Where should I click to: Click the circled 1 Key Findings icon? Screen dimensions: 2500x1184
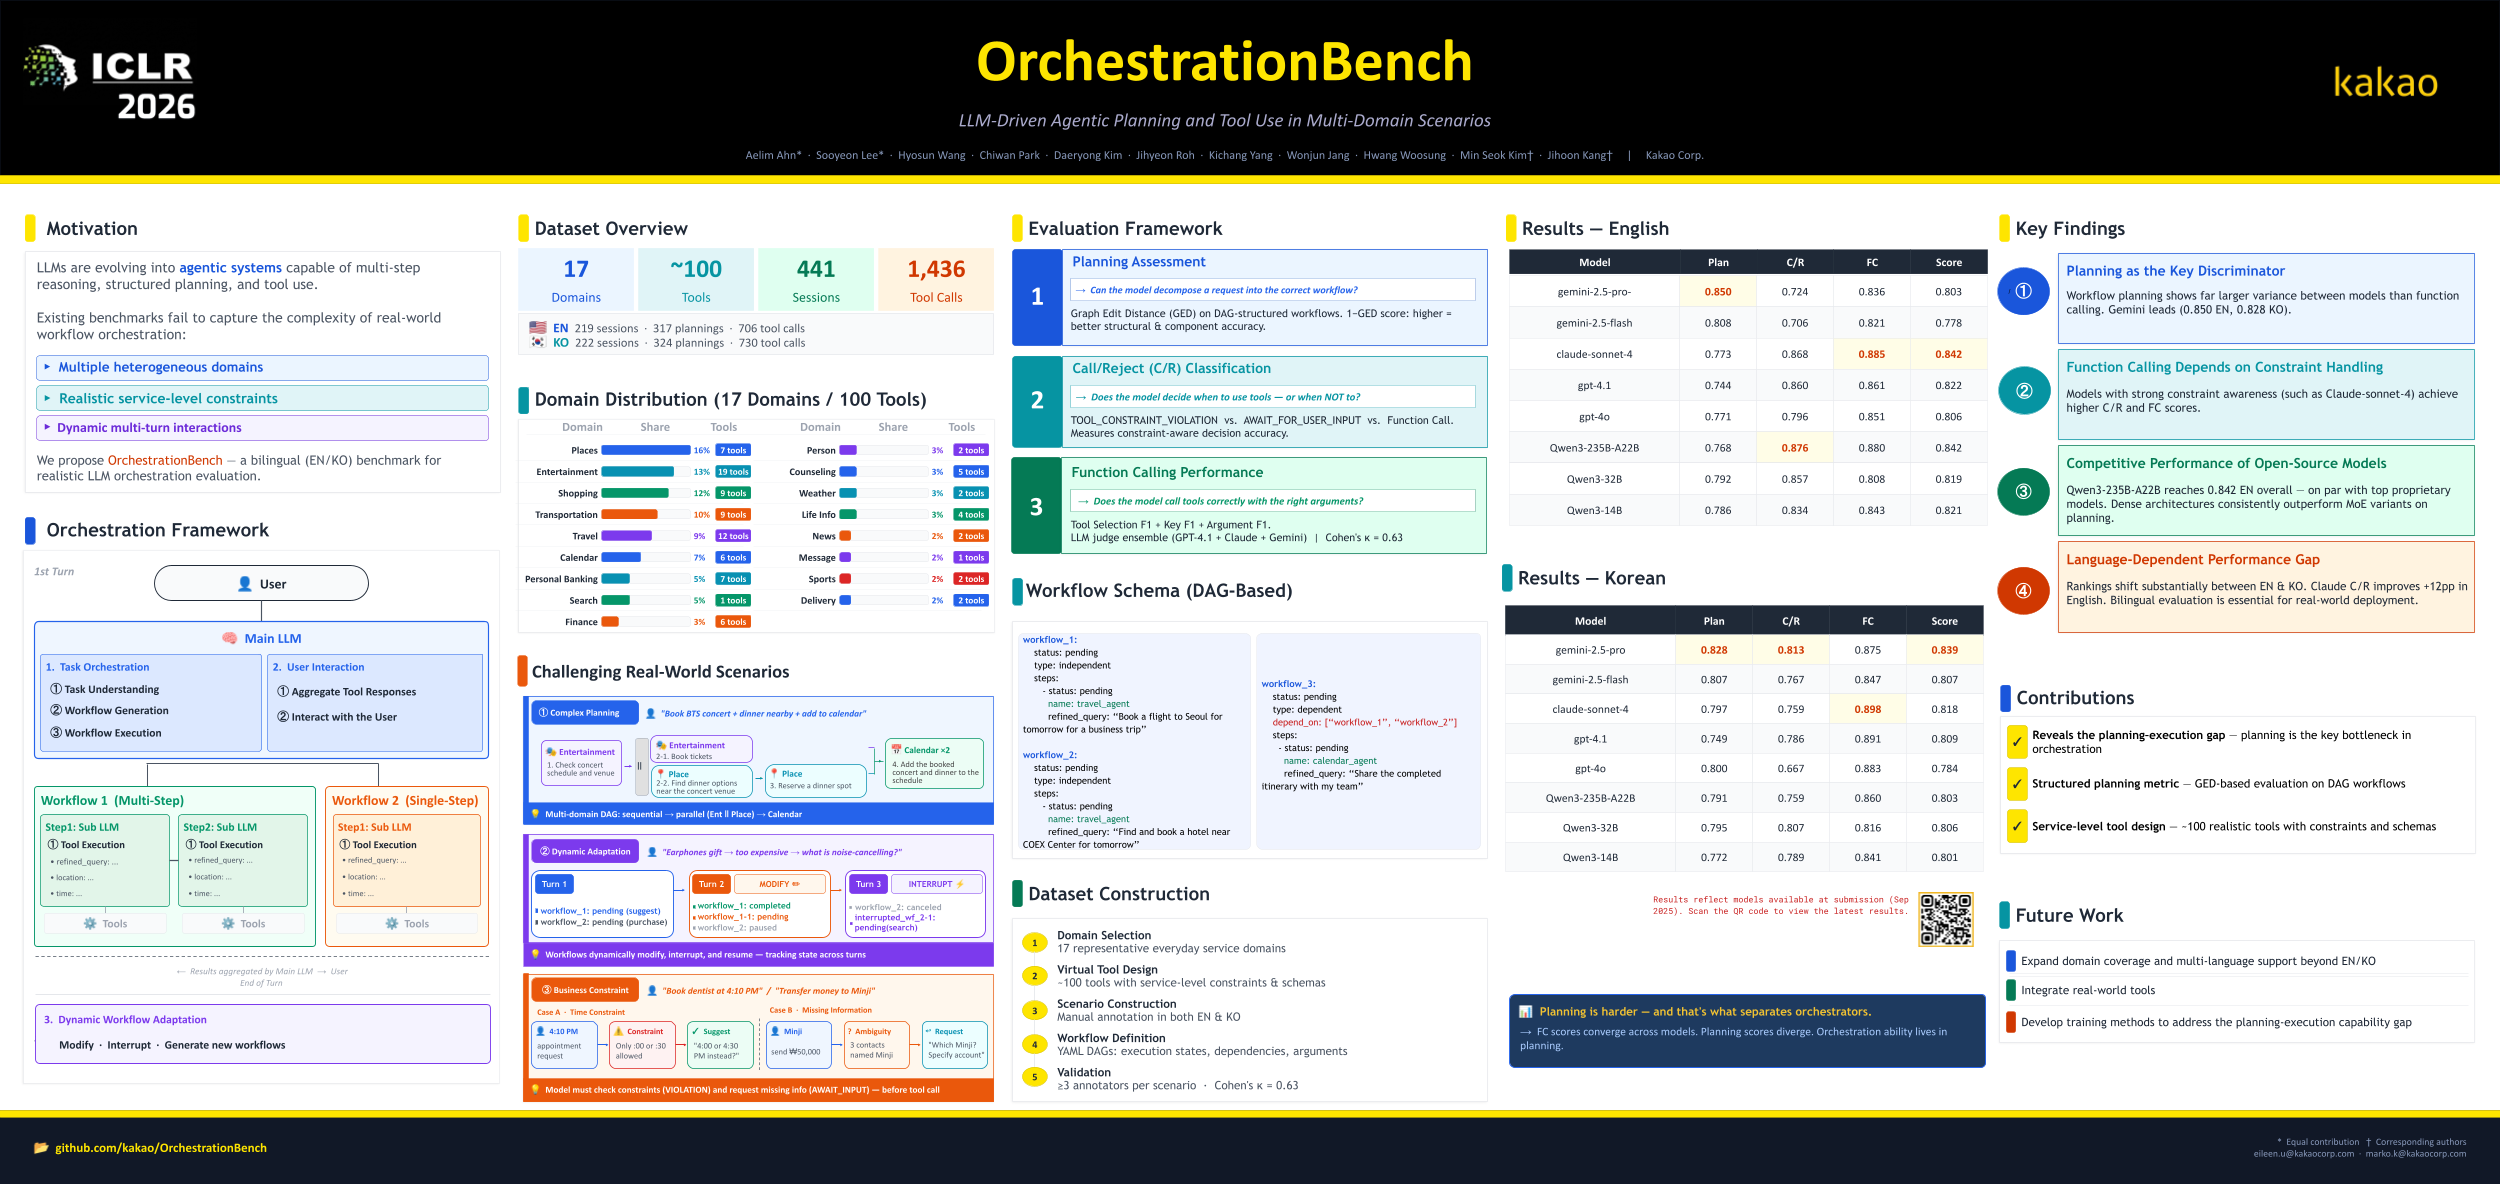point(2023,291)
